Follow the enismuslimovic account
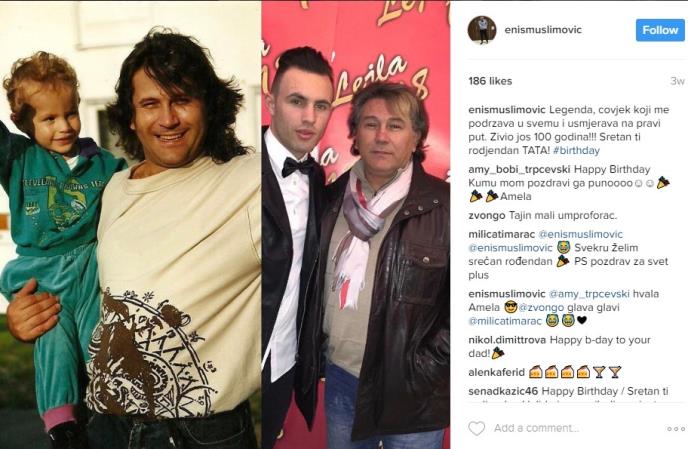Viewport: 688px width, 449px height. (x=660, y=30)
